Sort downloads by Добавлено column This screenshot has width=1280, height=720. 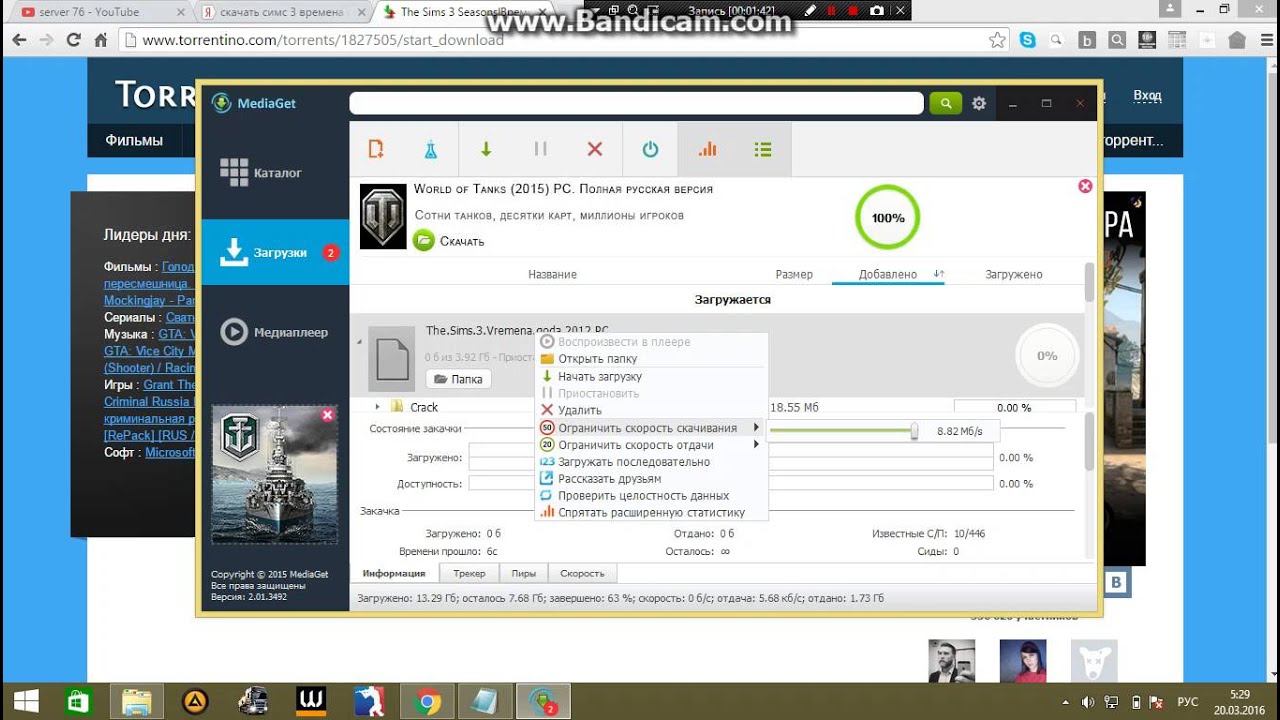[x=887, y=274]
